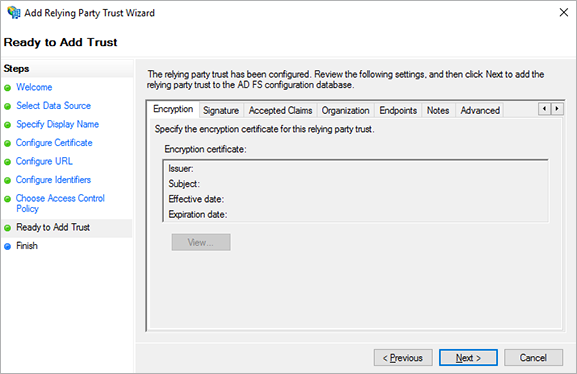Go to the Welcome step
The height and width of the screenshot is (374, 577).
[x=34, y=87]
